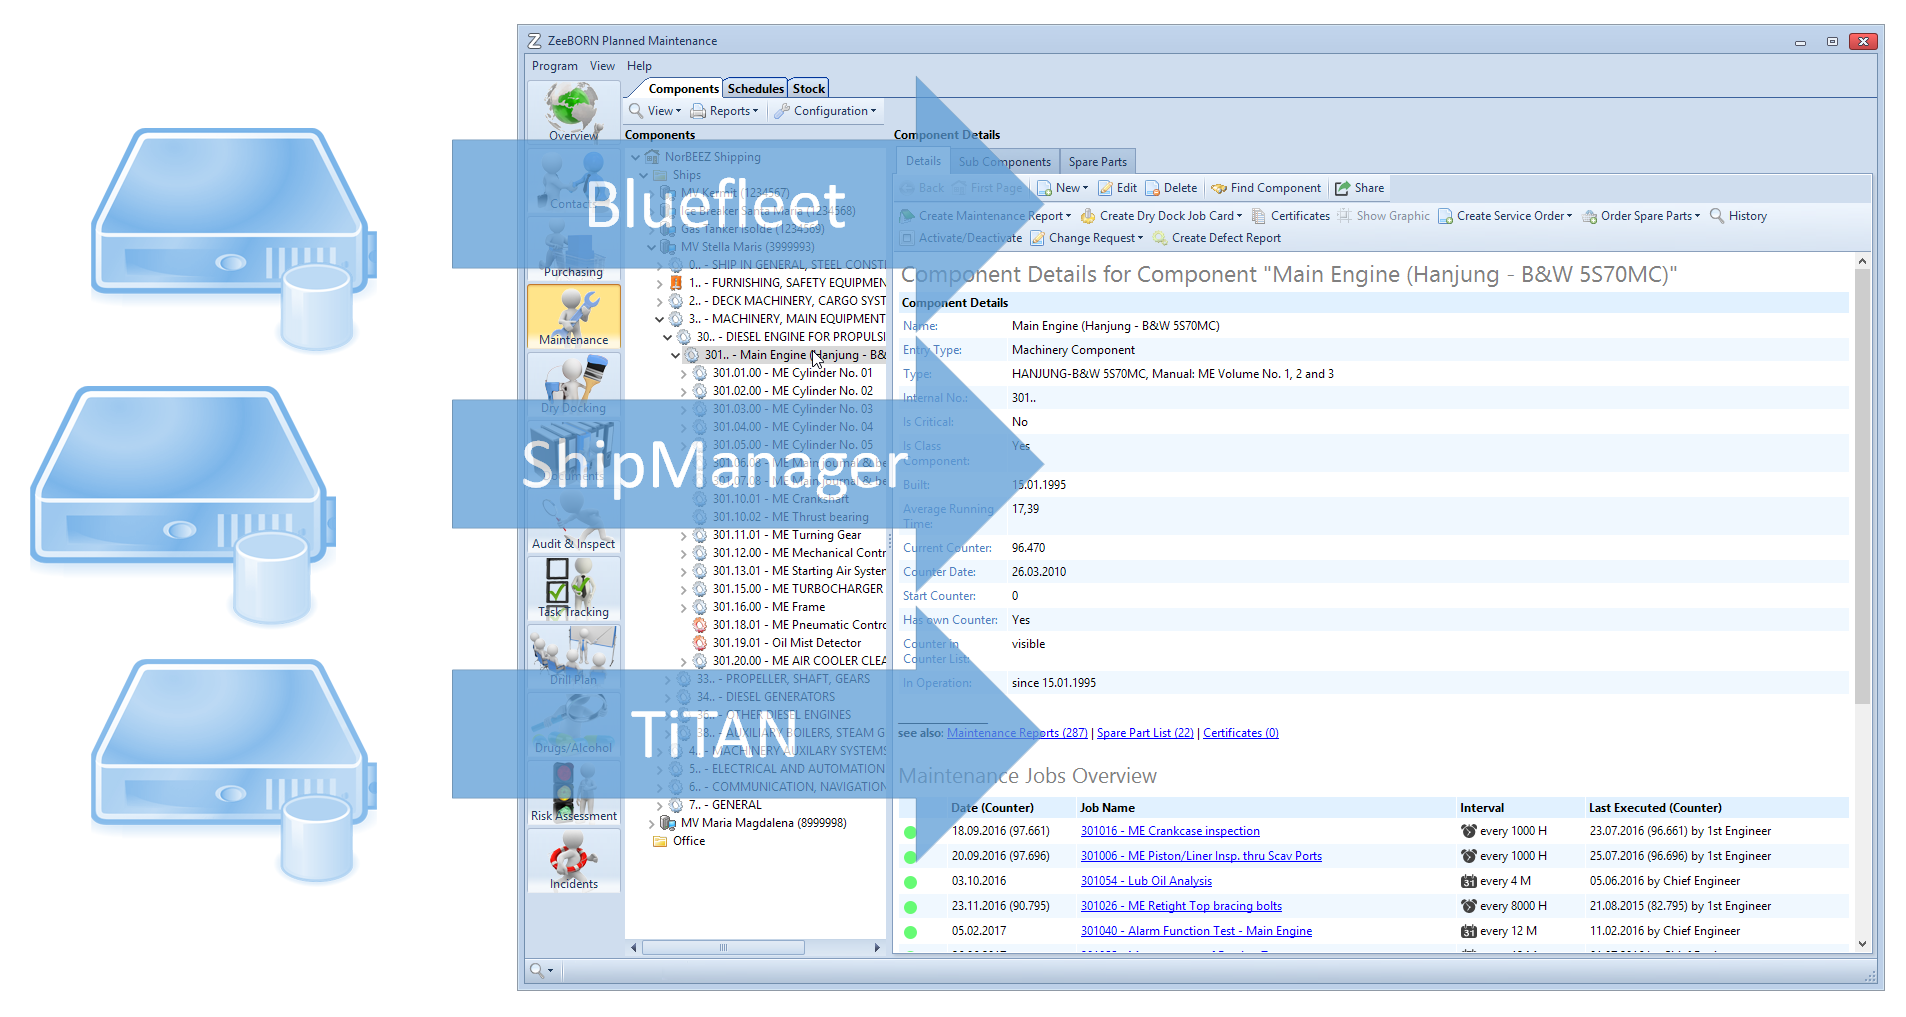Click the tree horizontal scrollbar thumb
The width and height of the screenshot is (1906, 1017).
coord(722,948)
